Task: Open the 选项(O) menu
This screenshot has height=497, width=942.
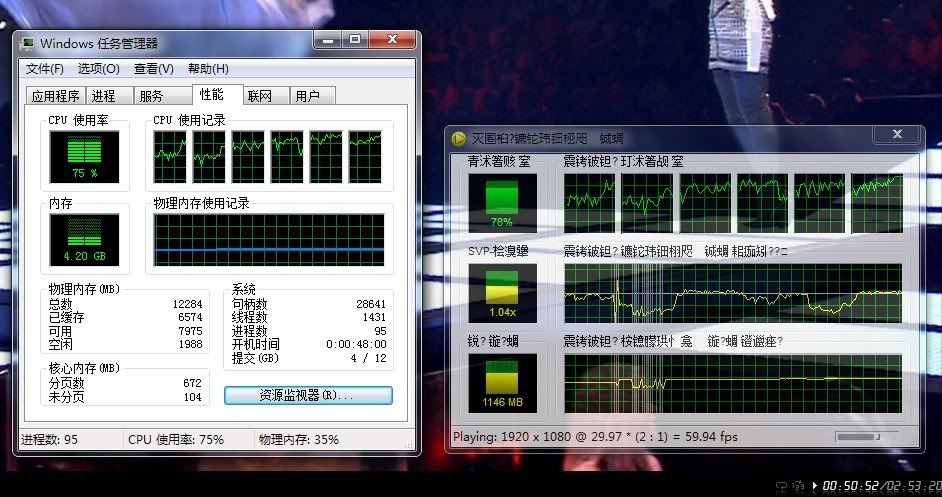Action: pyautogui.click(x=99, y=69)
